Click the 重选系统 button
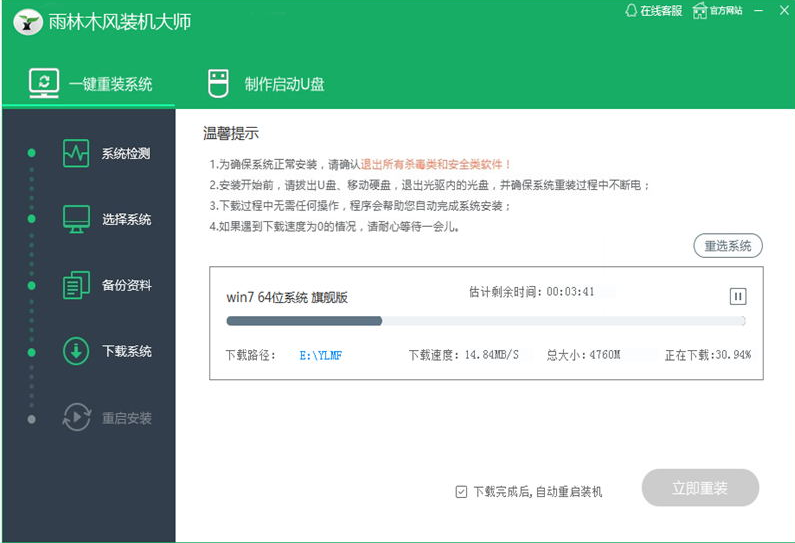The width and height of the screenshot is (795, 543). 728,246
